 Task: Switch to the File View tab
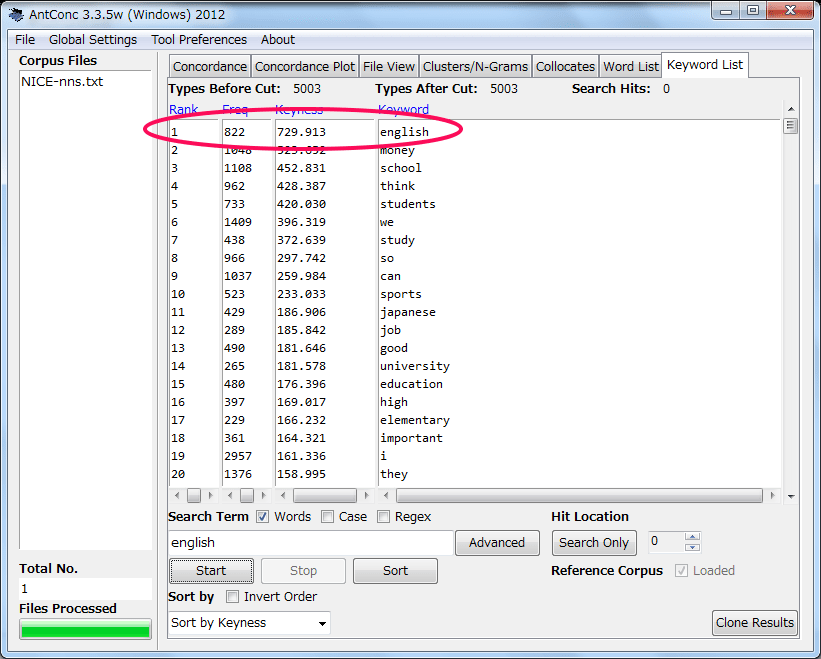[x=388, y=65]
